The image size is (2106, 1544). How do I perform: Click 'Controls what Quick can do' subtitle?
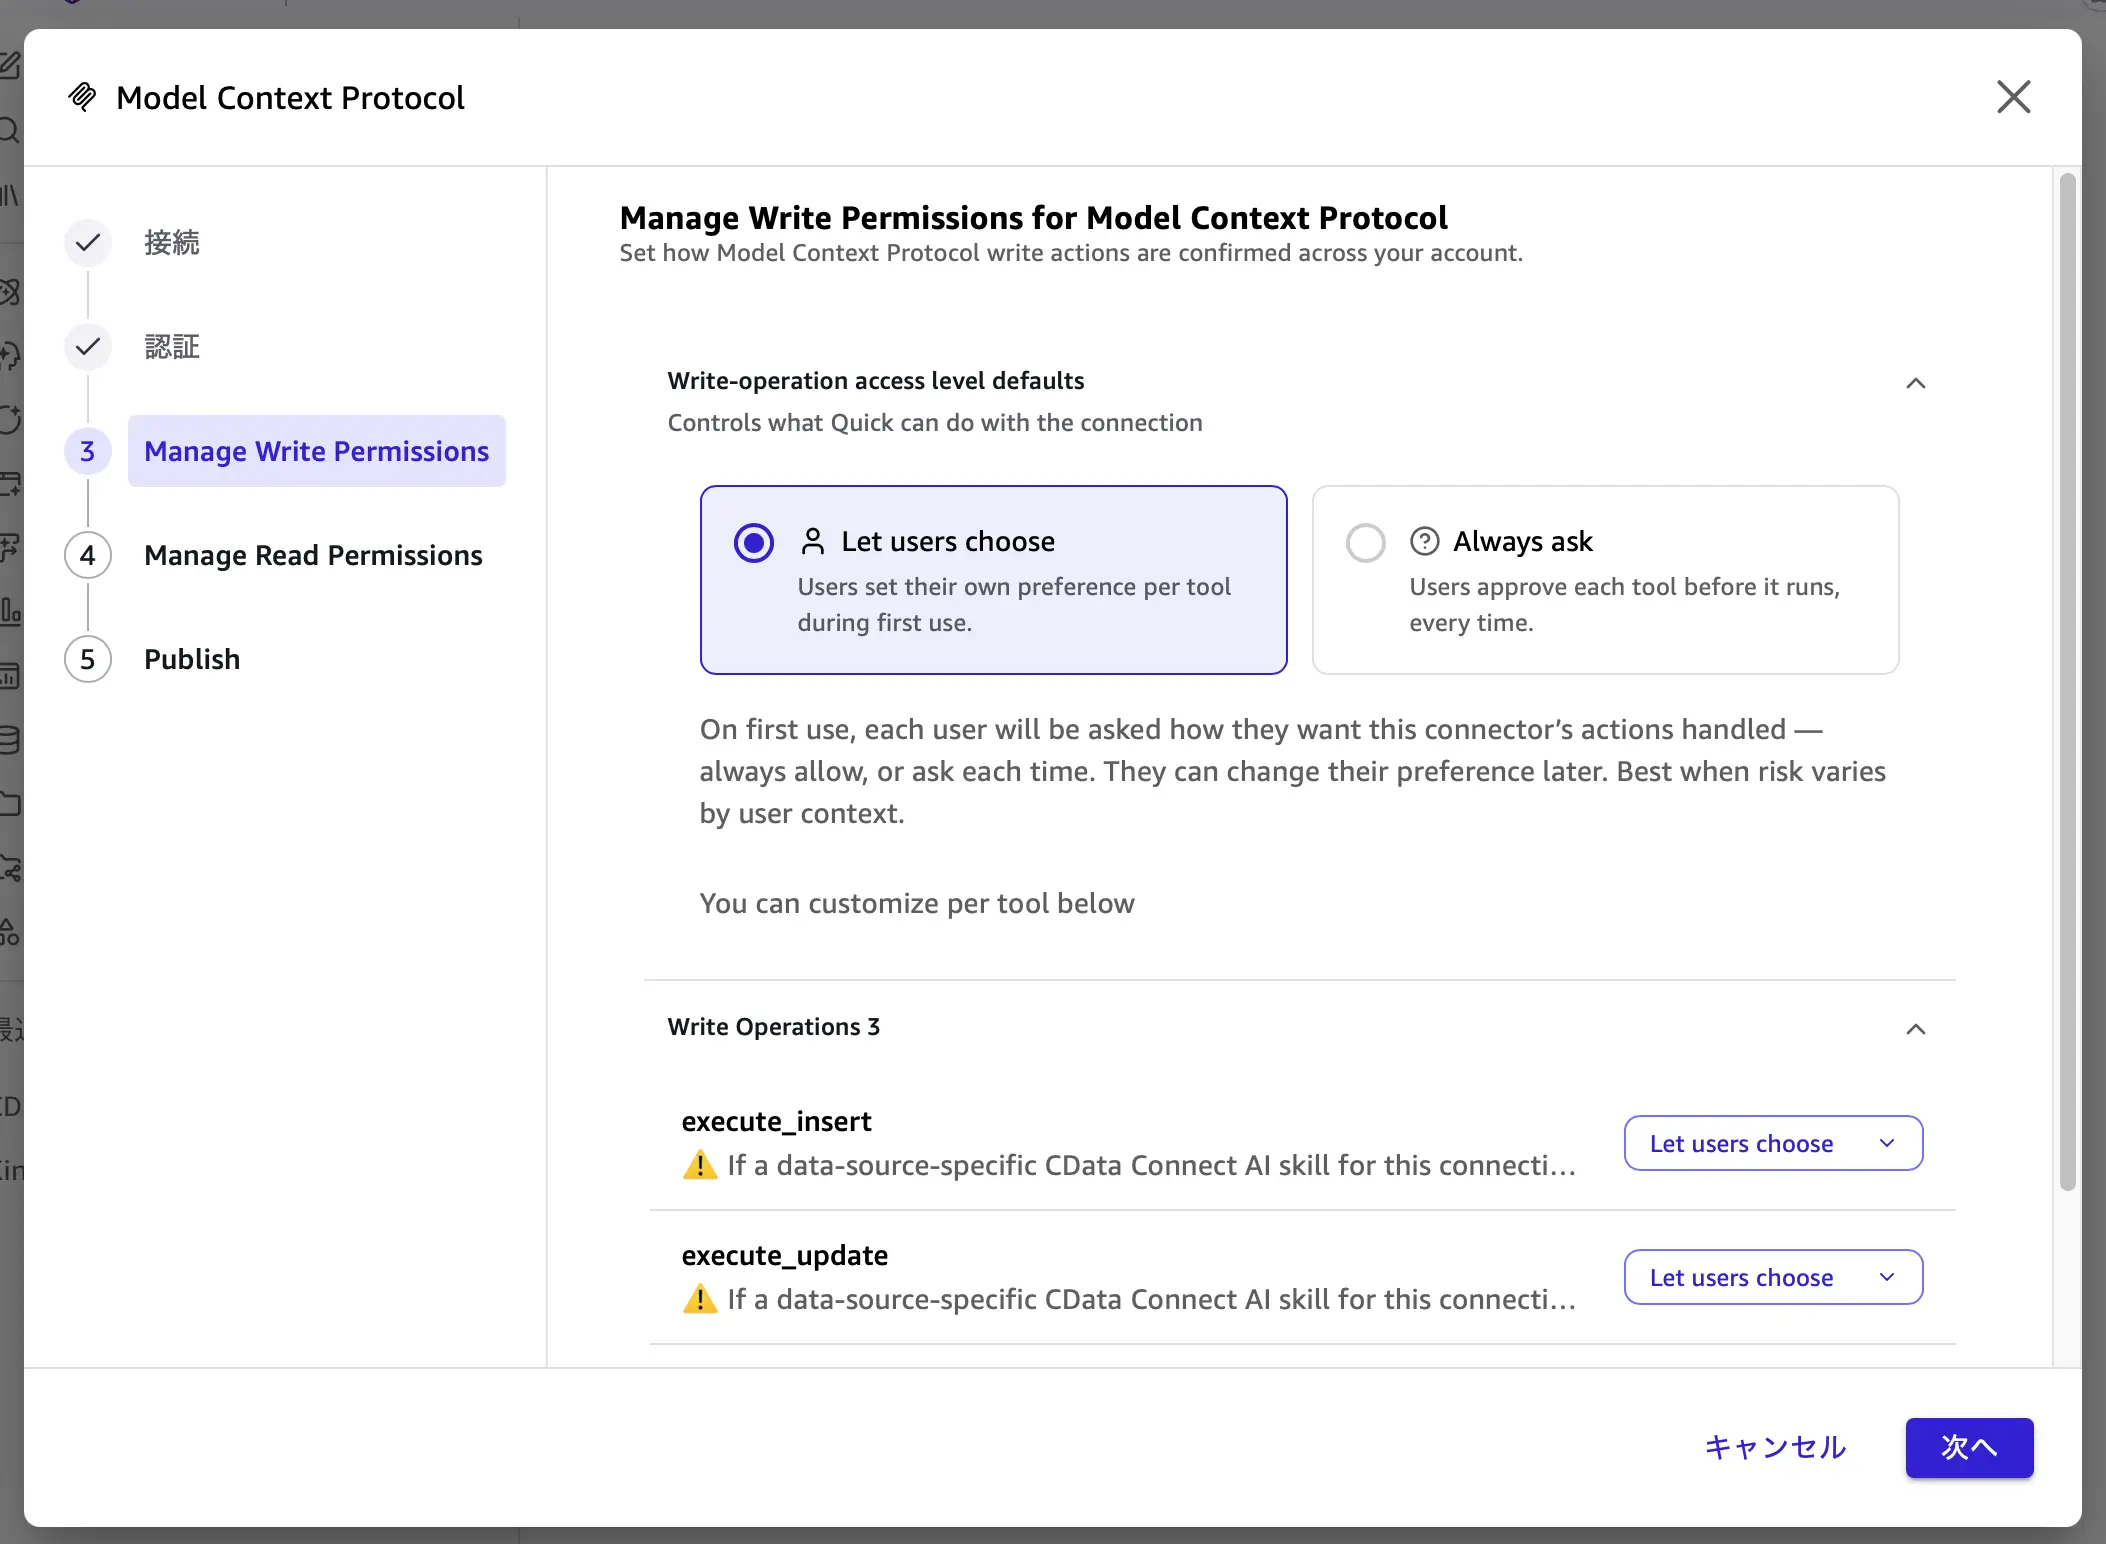935,423
